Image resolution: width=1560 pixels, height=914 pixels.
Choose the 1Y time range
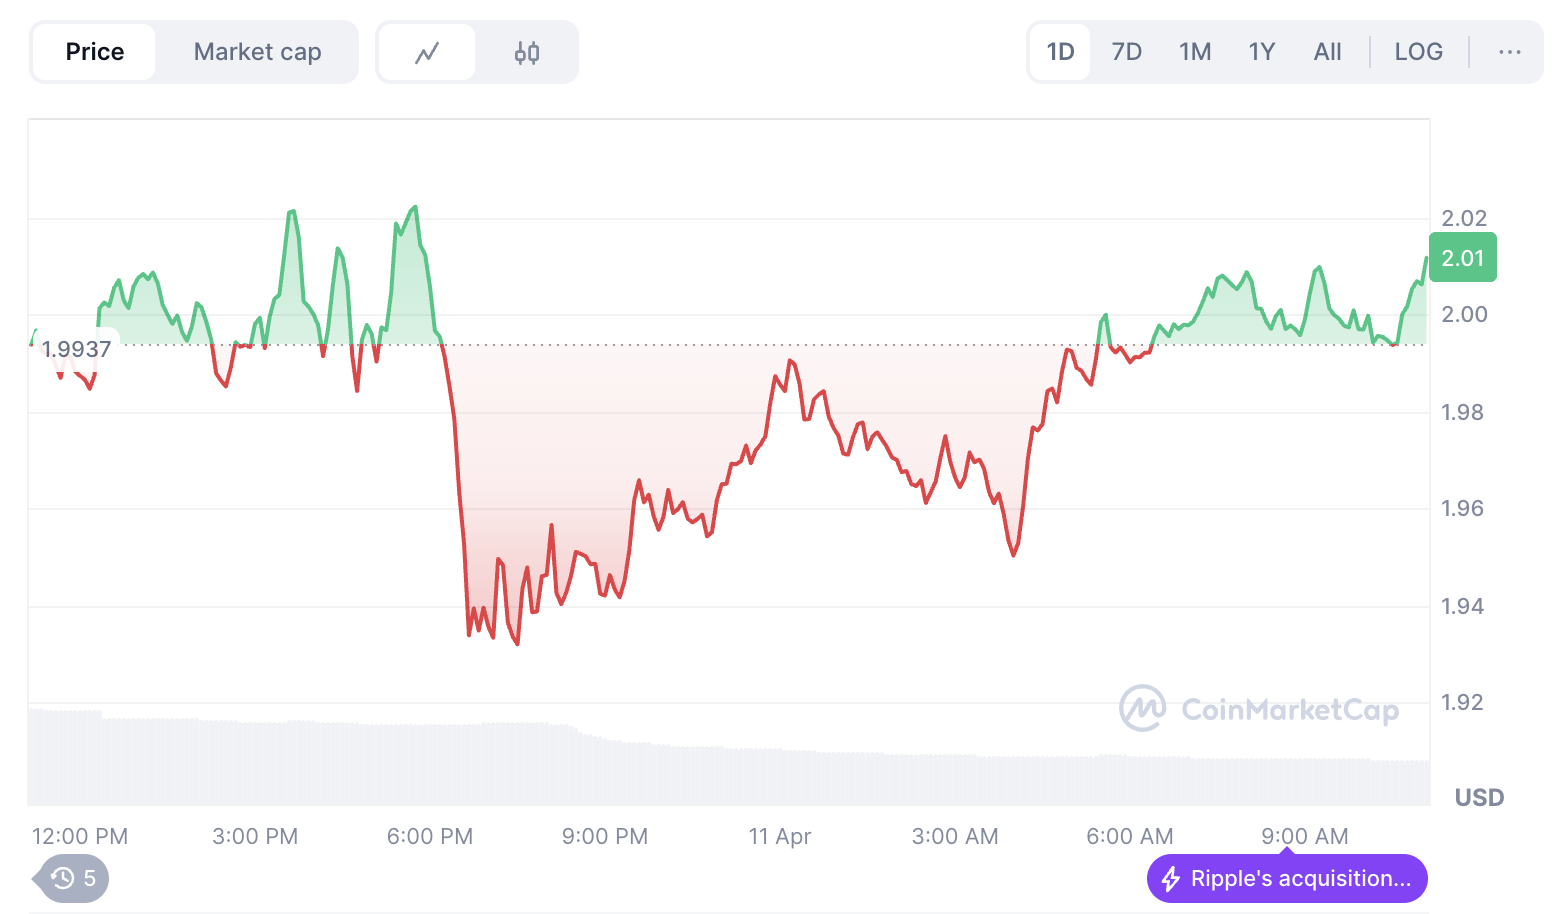(x=1262, y=52)
